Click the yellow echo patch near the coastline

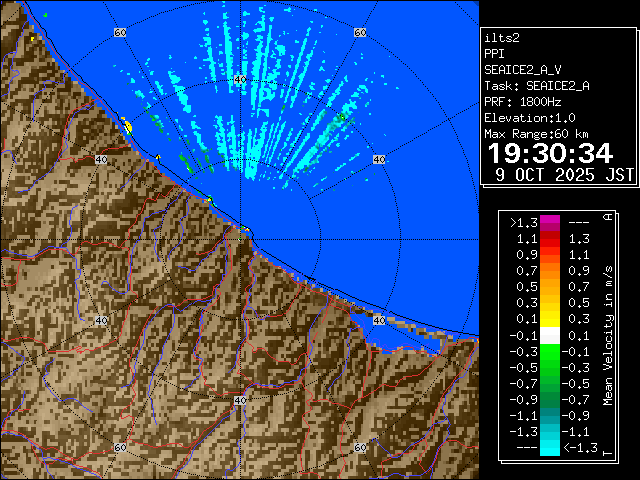point(127,126)
